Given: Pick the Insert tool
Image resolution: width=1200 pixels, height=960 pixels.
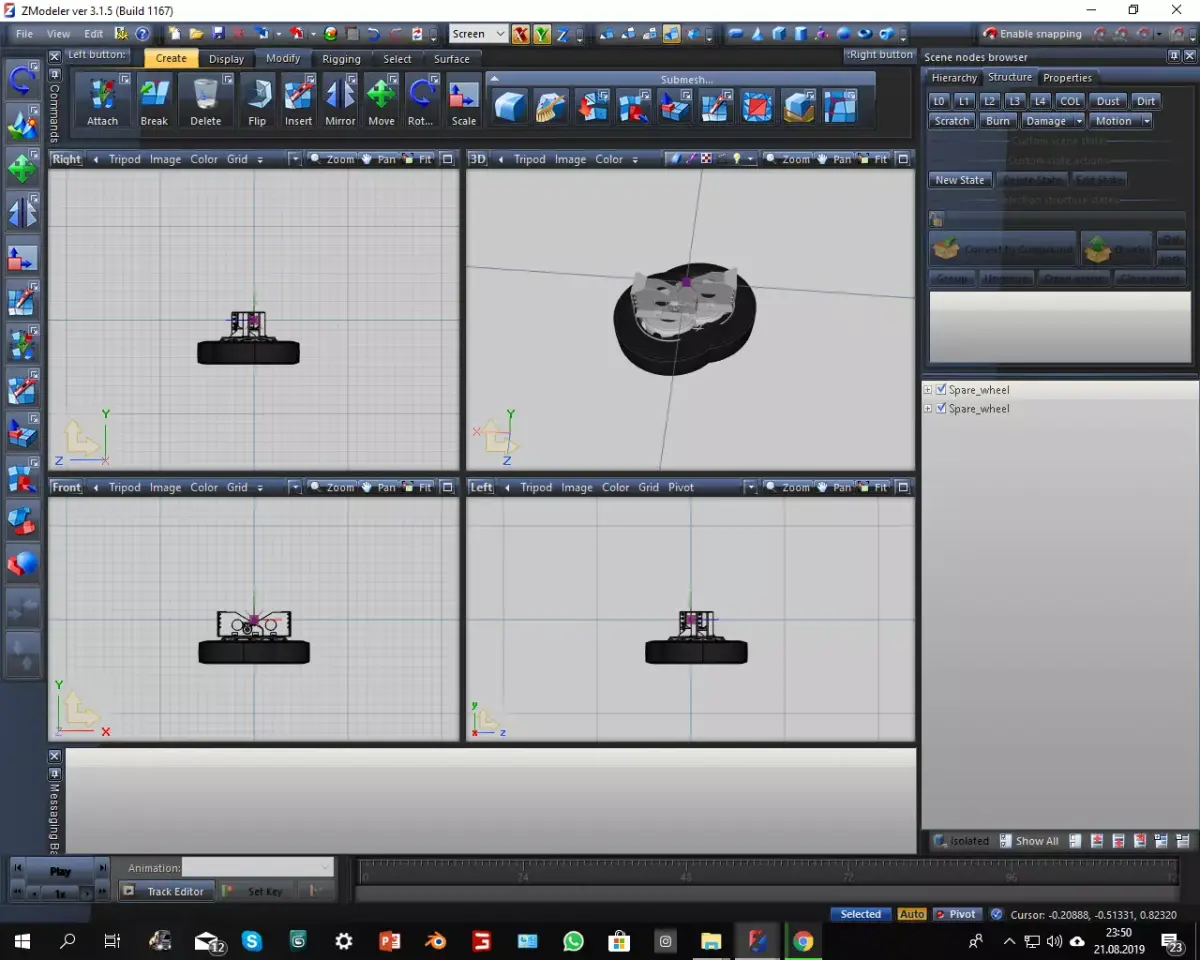Looking at the screenshot, I should point(298,101).
